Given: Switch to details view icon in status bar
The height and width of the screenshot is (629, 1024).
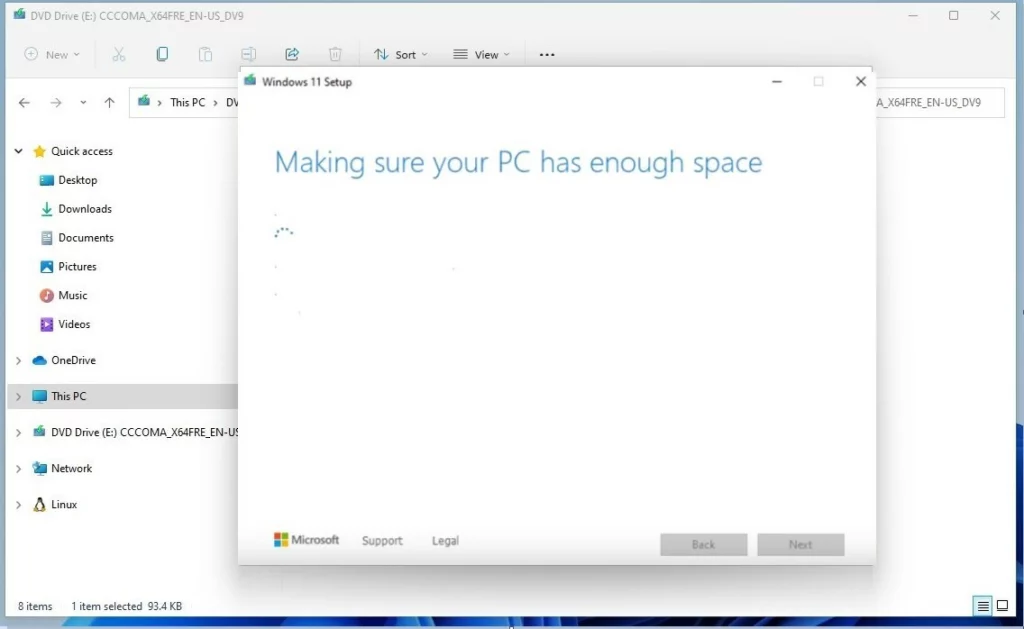Looking at the screenshot, I should (x=983, y=606).
